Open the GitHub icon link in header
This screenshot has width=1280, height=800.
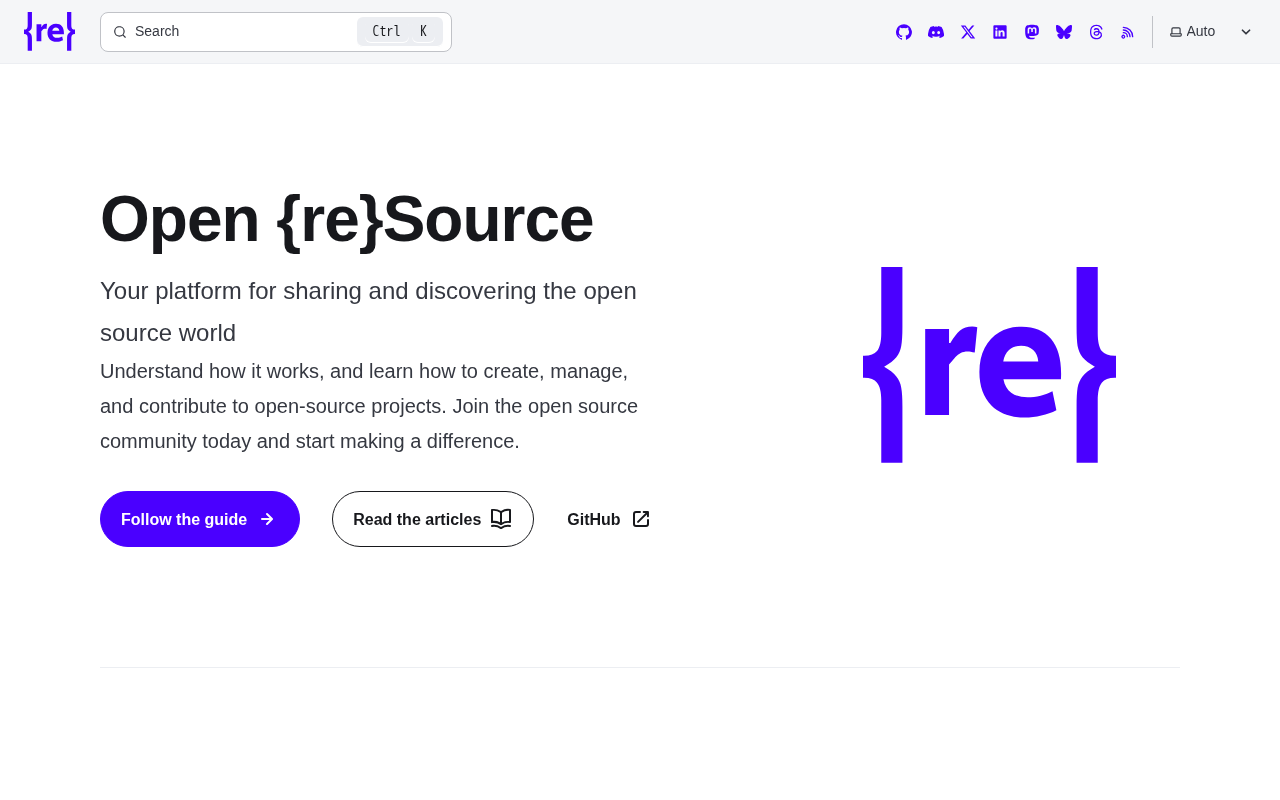(x=904, y=32)
